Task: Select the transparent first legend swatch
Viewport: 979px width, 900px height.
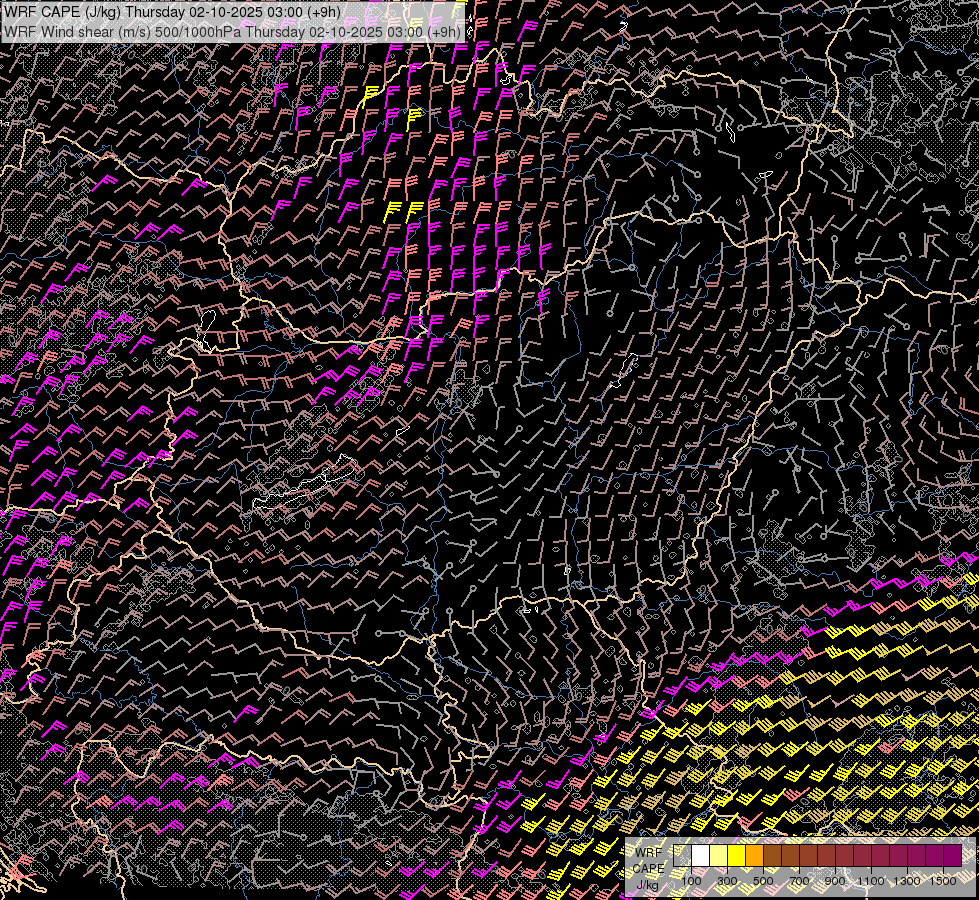Action: (x=682, y=856)
